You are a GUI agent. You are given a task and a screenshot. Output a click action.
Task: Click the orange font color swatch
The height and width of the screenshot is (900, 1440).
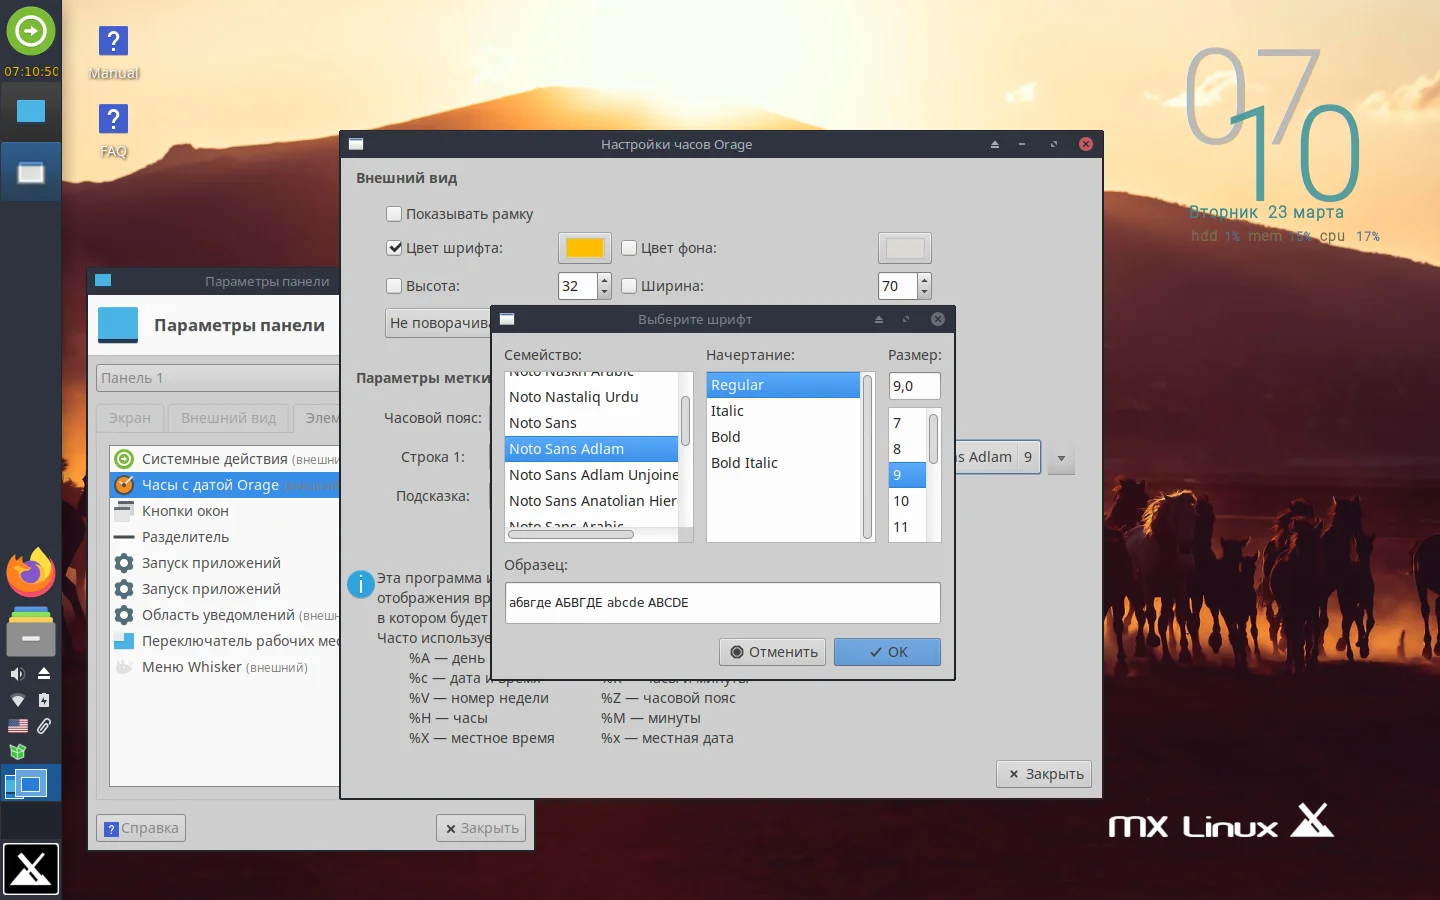coord(584,248)
